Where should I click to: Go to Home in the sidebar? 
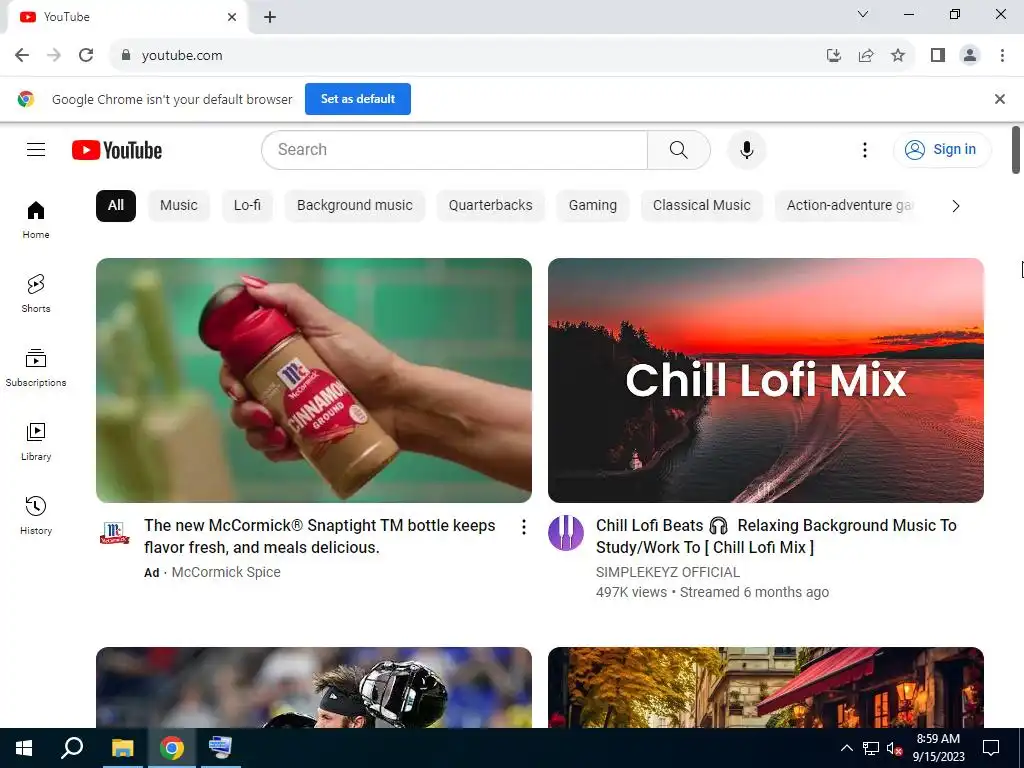click(36, 220)
